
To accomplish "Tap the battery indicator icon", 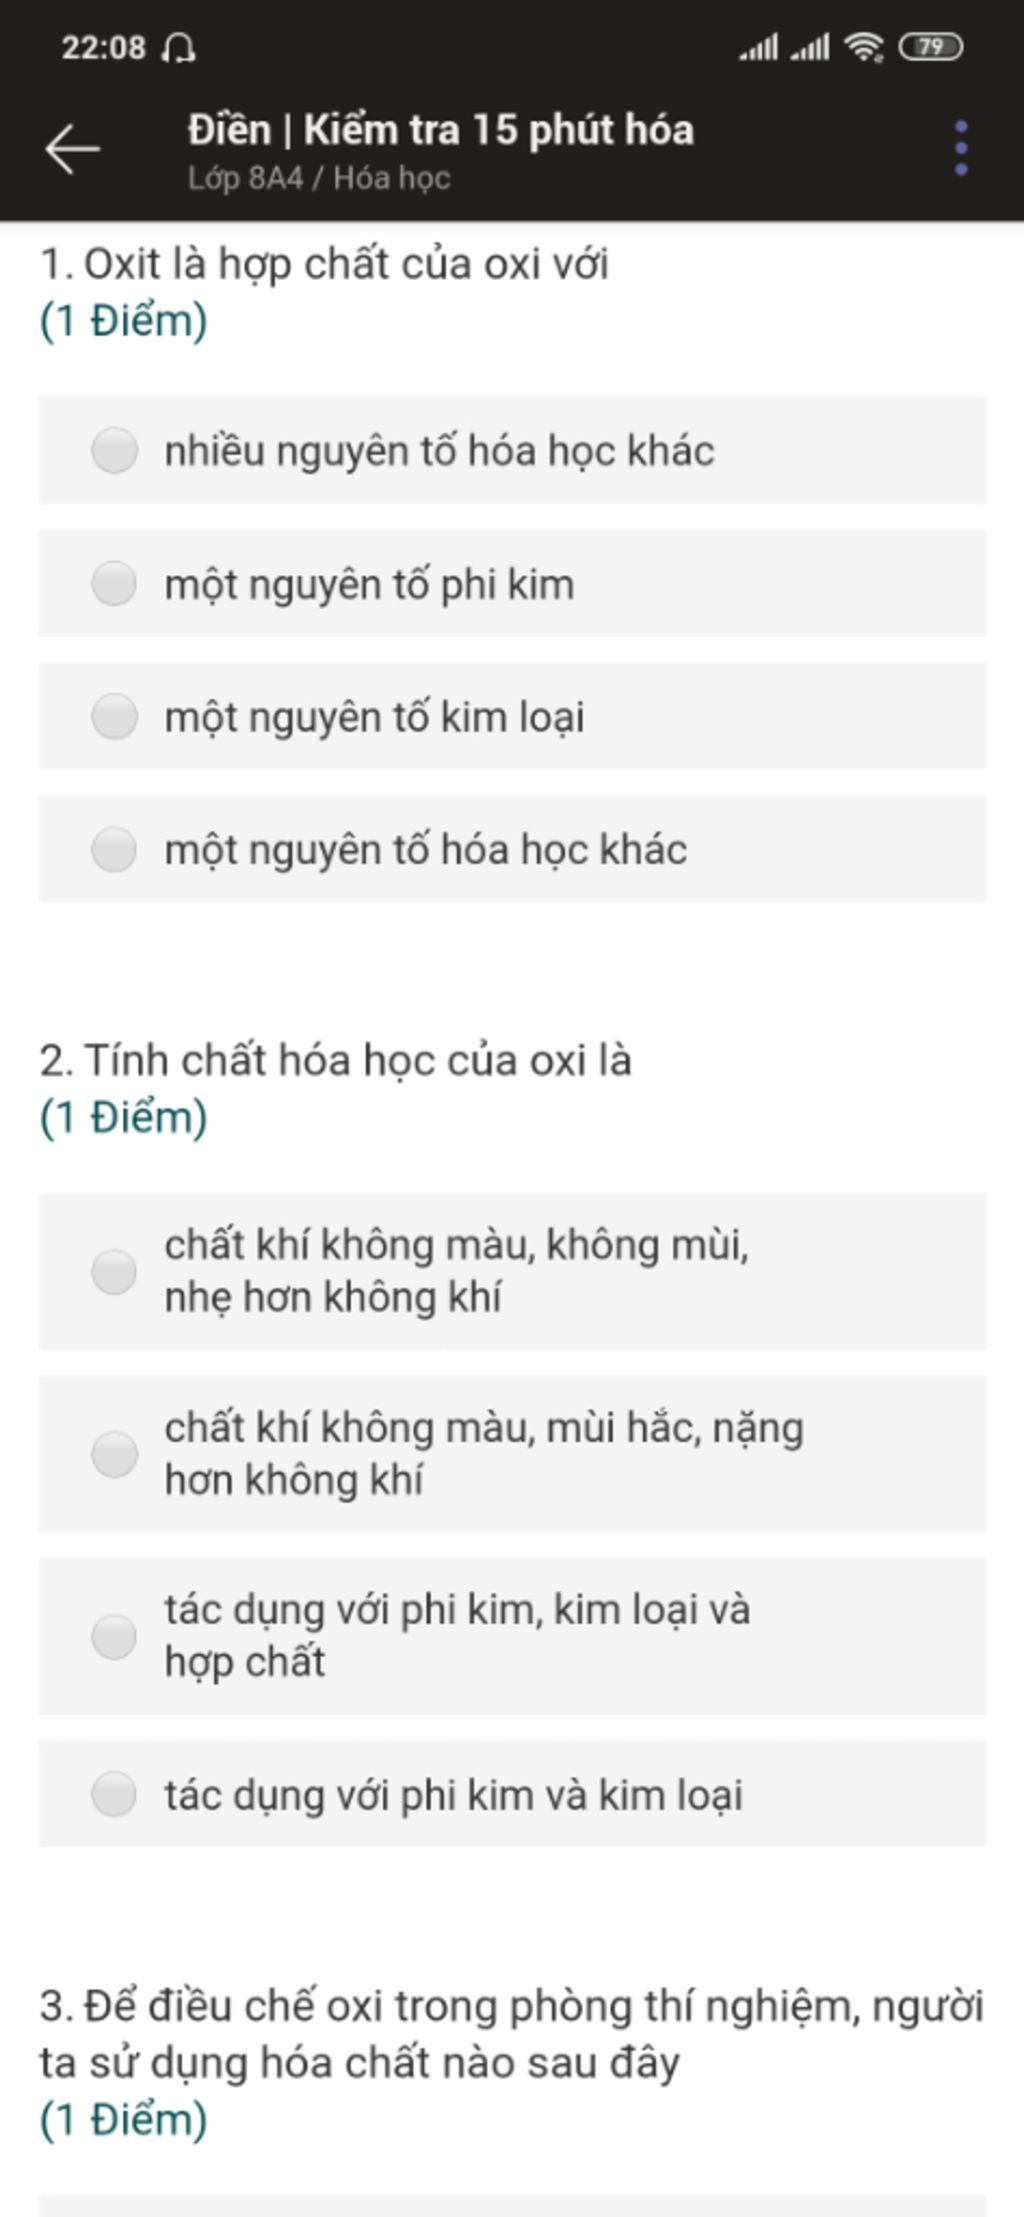I will click(x=930, y=47).
